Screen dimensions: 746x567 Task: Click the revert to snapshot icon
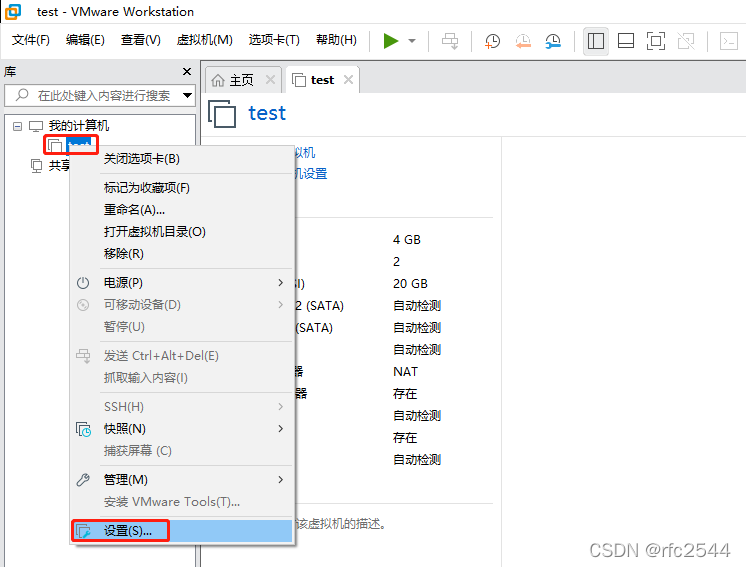pyautogui.click(x=523, y=41)
